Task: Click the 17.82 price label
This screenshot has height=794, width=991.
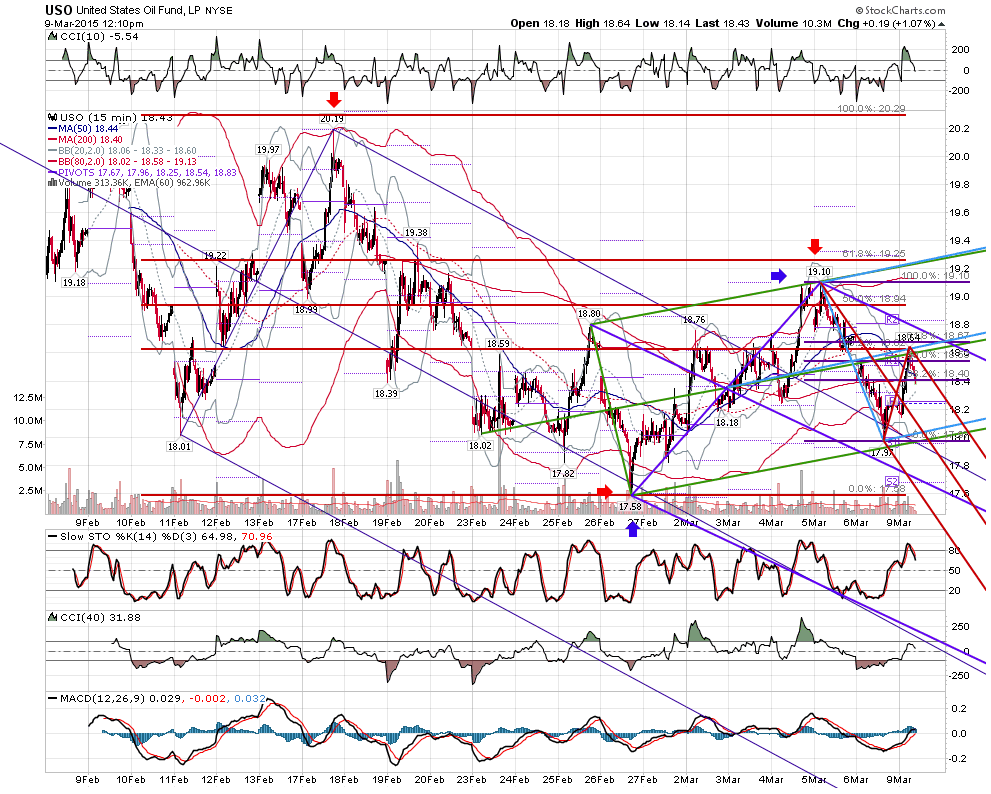Action: tap(562, 473)
